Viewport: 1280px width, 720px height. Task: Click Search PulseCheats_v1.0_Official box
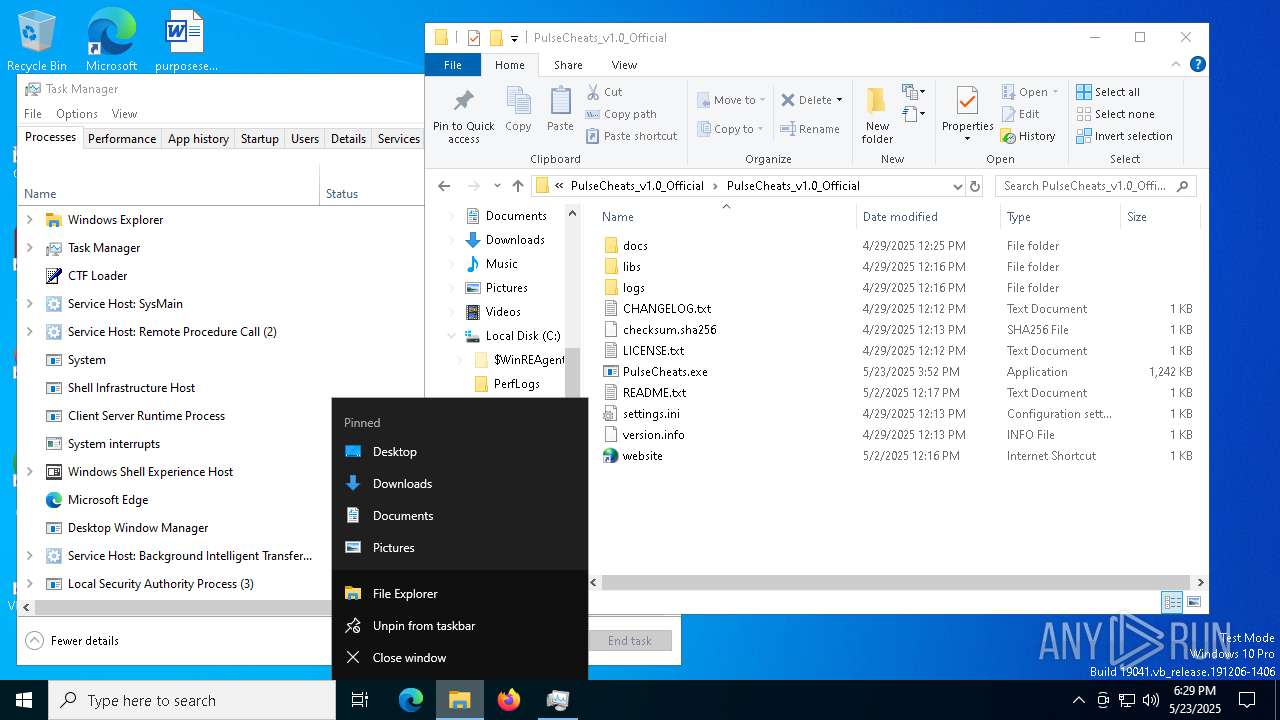(1095, 186)
